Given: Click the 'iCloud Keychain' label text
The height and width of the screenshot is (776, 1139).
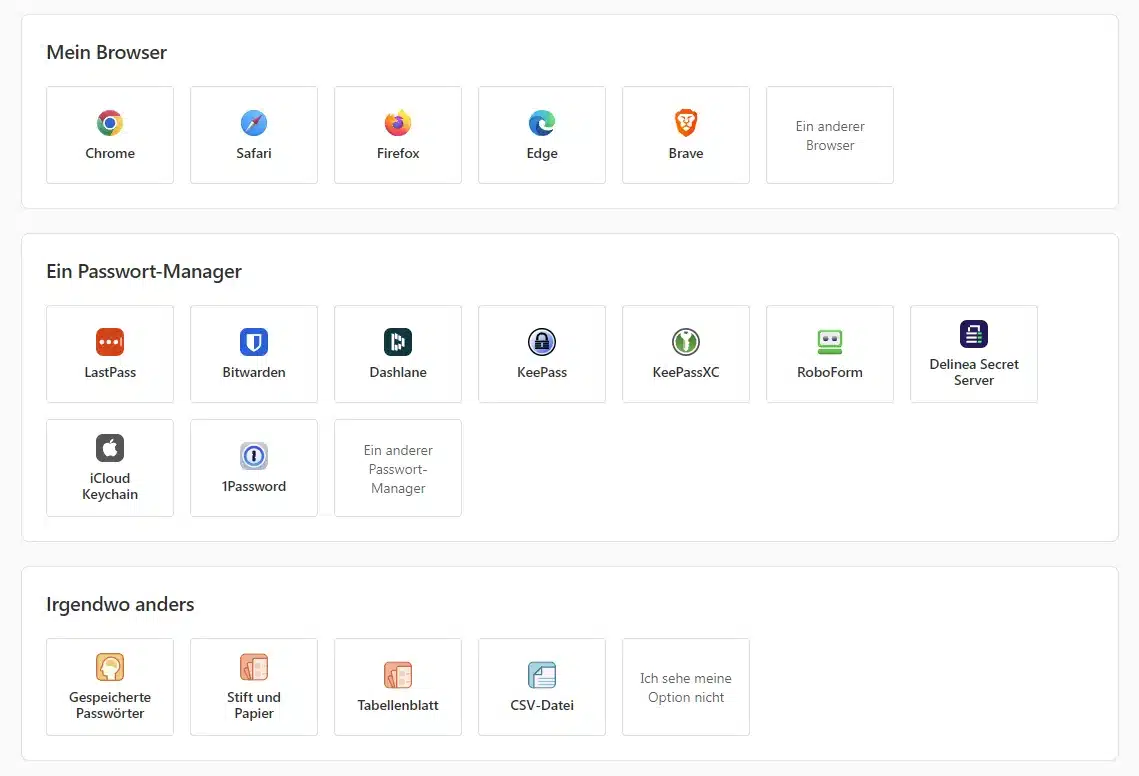Looking at the screenshot, I should (110, 486).
